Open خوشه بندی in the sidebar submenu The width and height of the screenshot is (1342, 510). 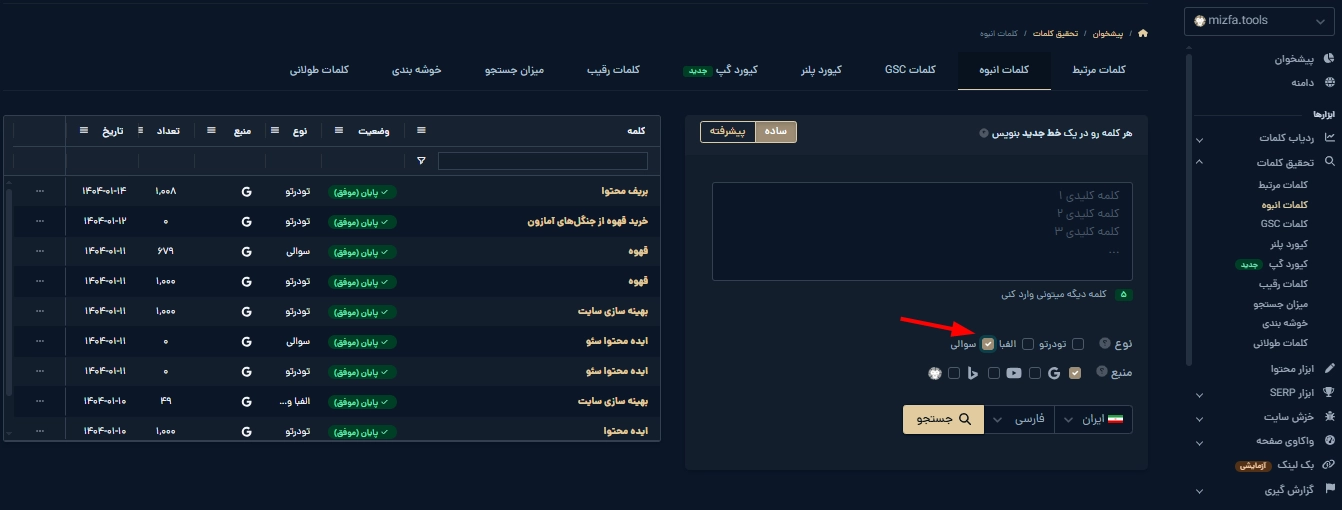pos(1284,323)
